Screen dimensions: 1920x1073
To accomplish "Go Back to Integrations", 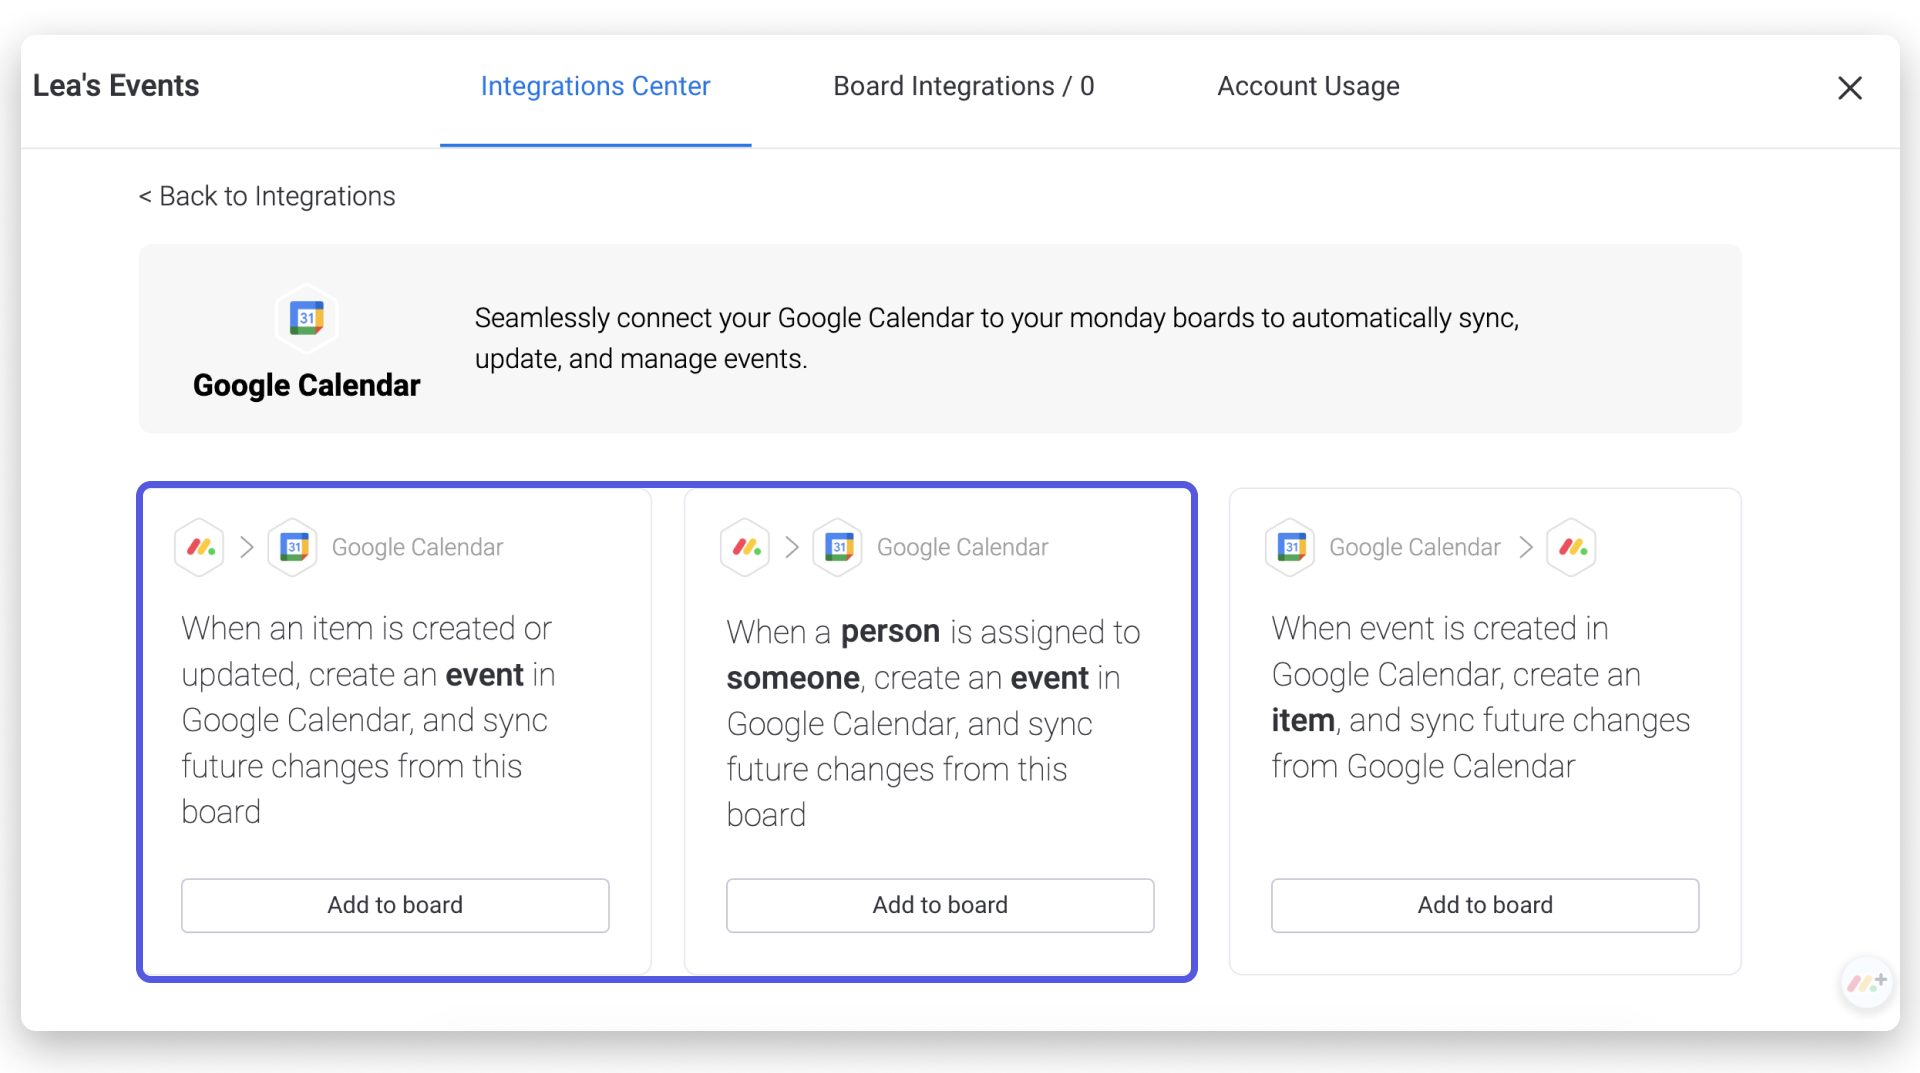I will (266, 196).
